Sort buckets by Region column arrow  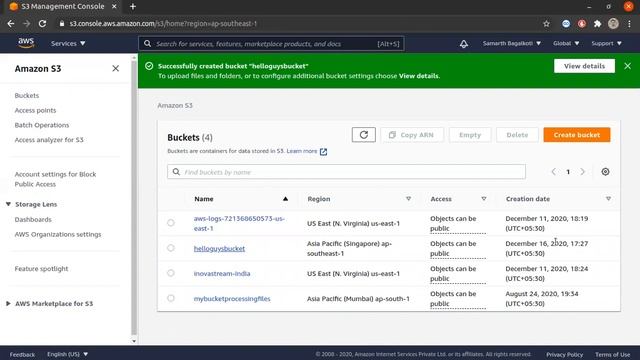point(408,199)
